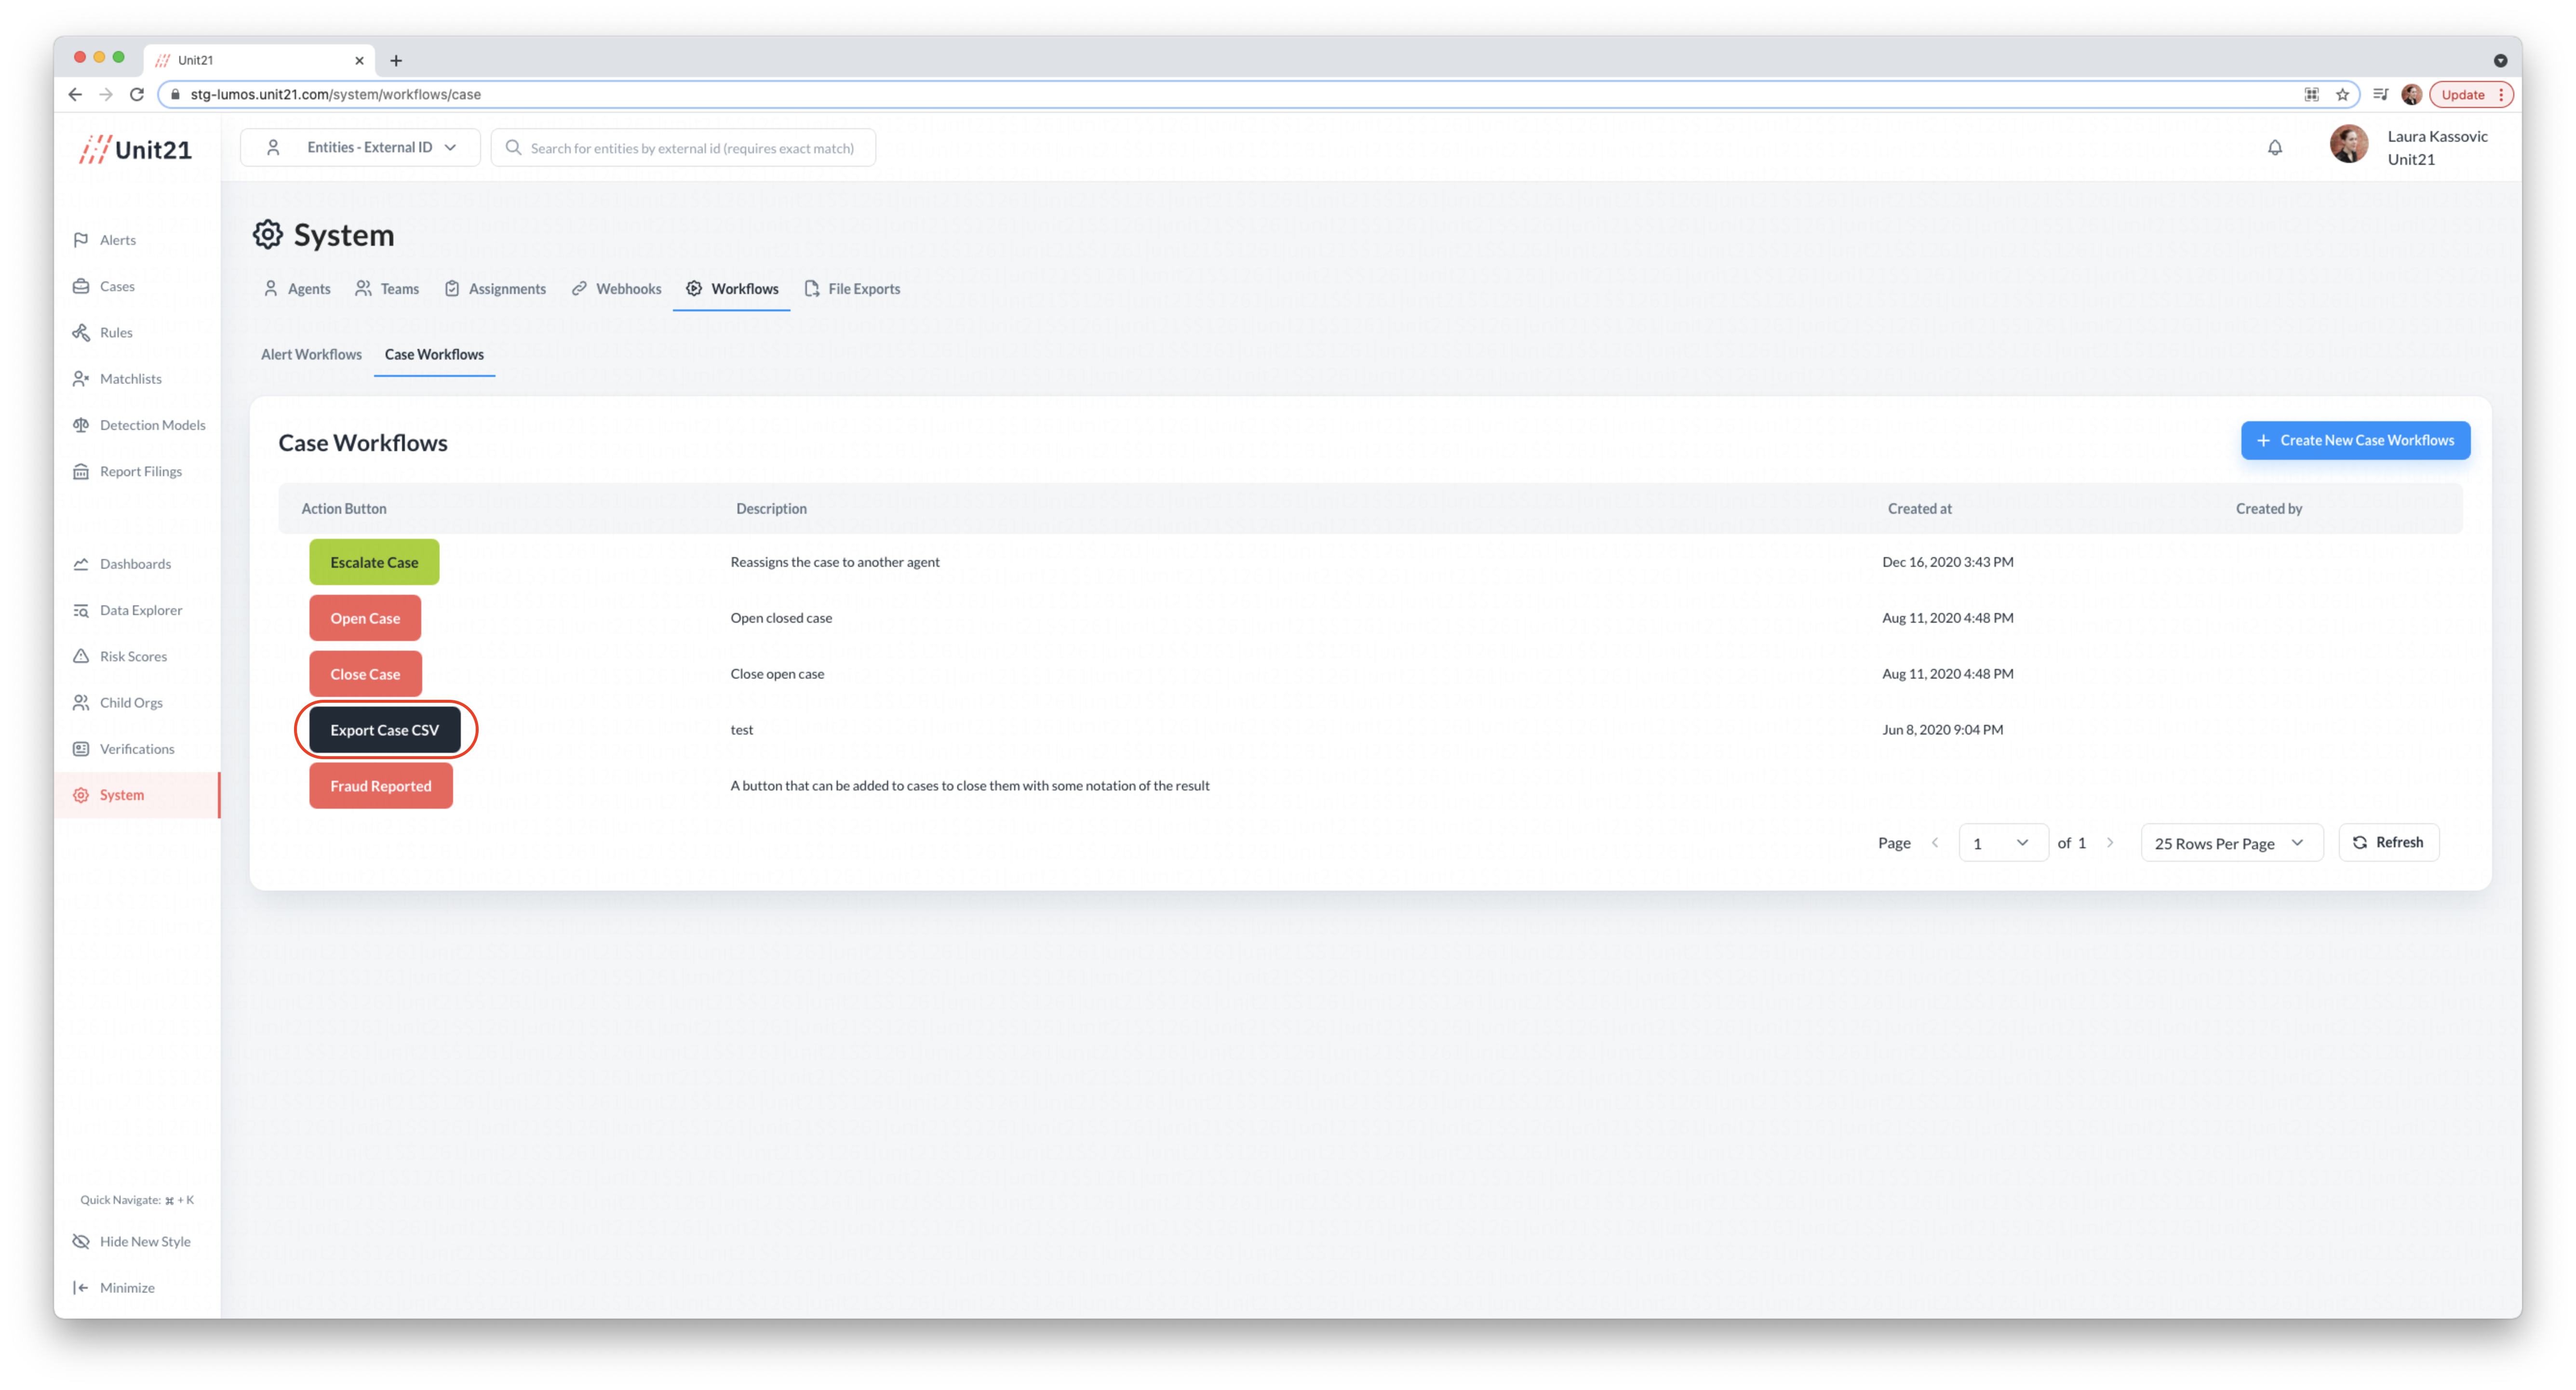Minimize the left sidebar
The height and width of the screenshot is (1390, 2576).
click(x=126, y=1287)
